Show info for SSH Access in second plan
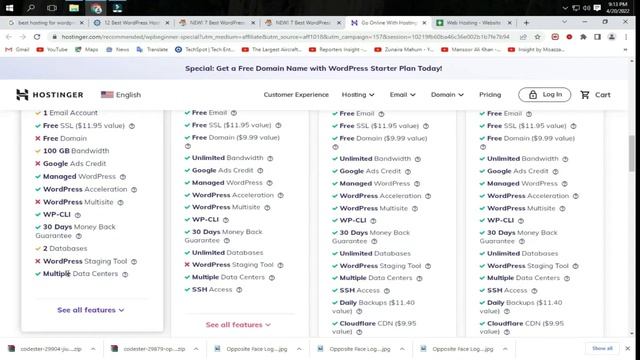 click(x=239, y=290)
